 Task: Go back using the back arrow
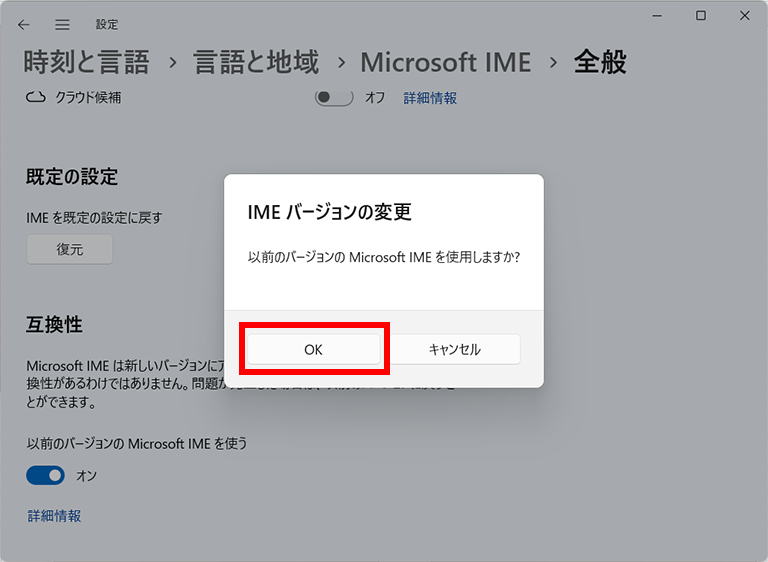point(24,24)
